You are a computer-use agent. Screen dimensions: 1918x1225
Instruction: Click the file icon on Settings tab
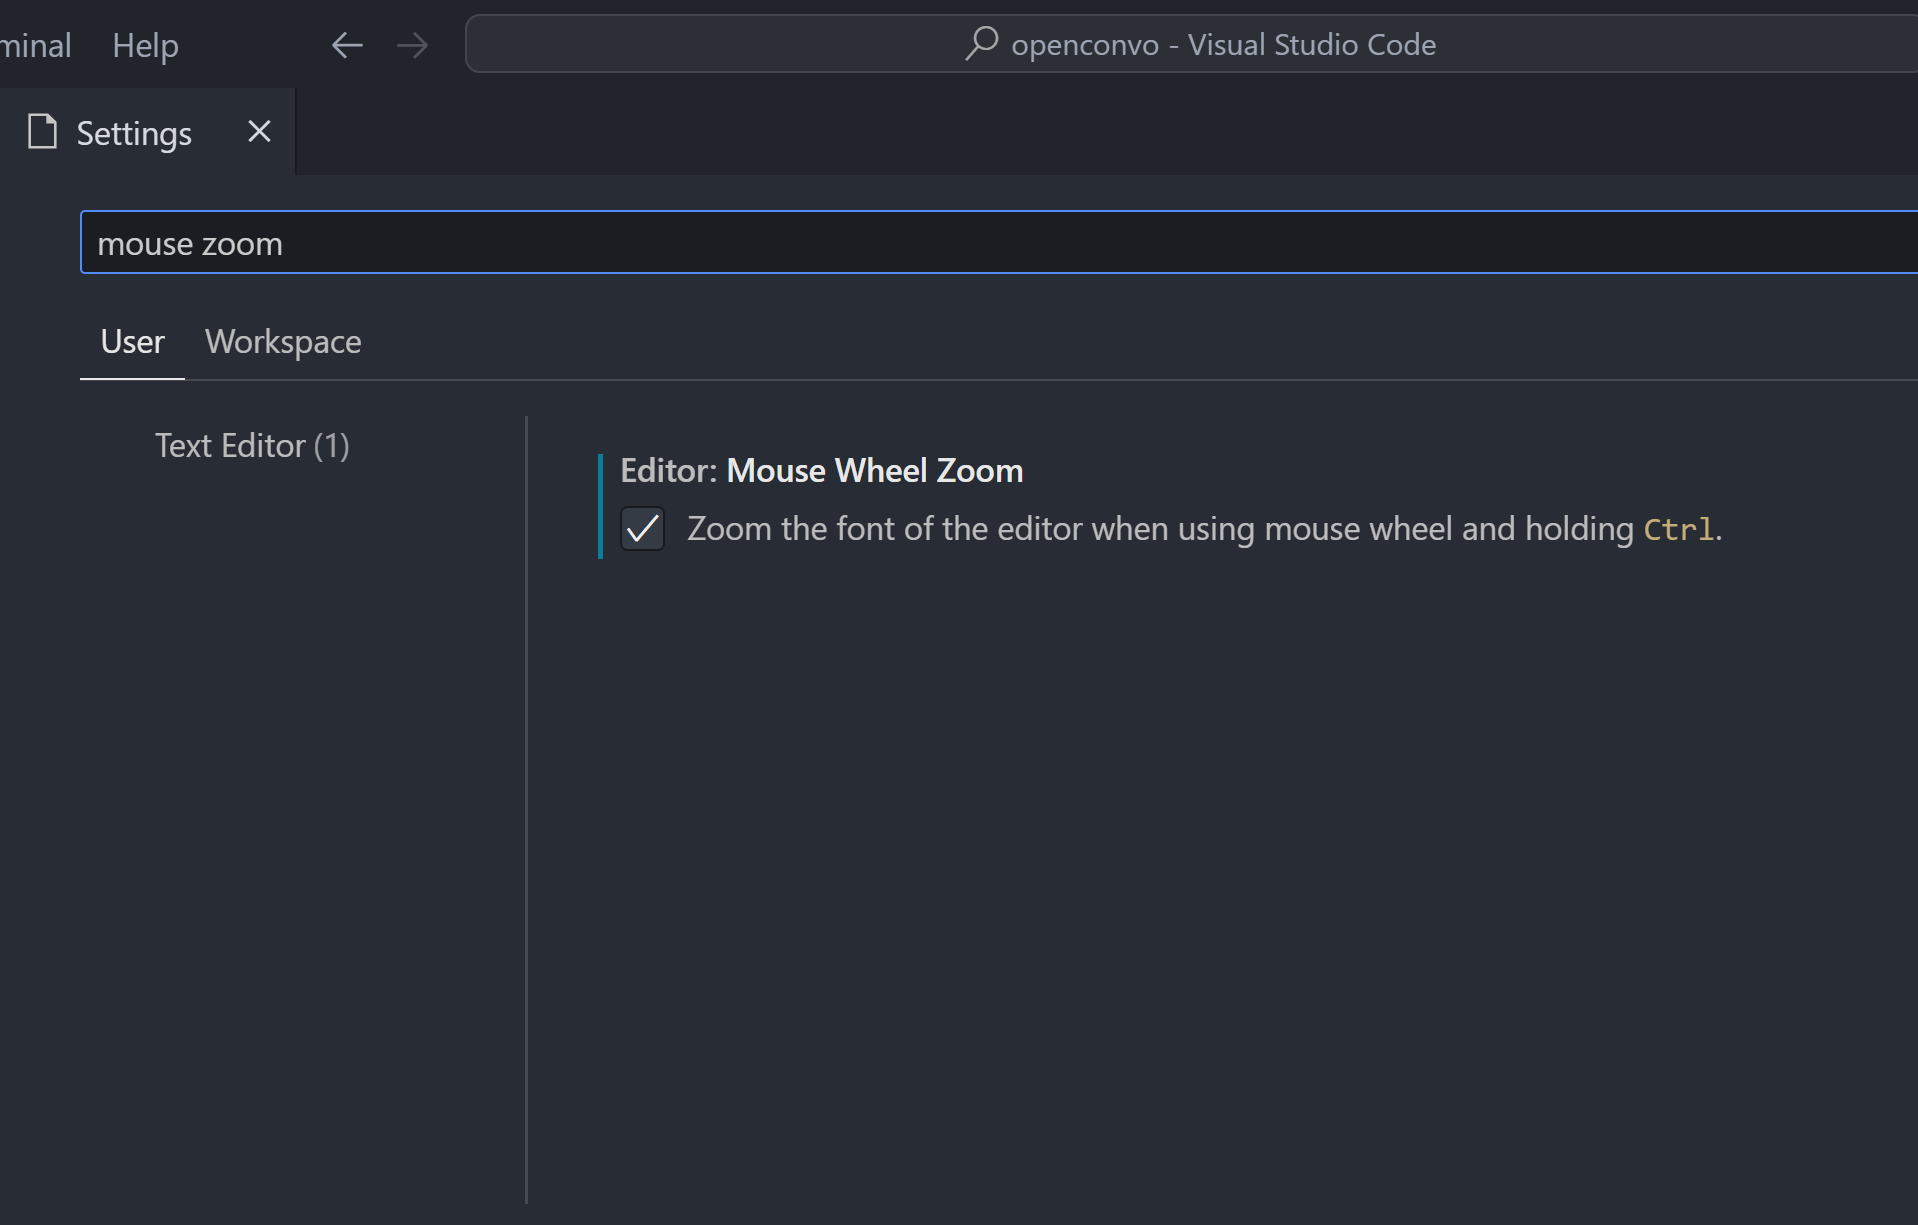[42, 132]
